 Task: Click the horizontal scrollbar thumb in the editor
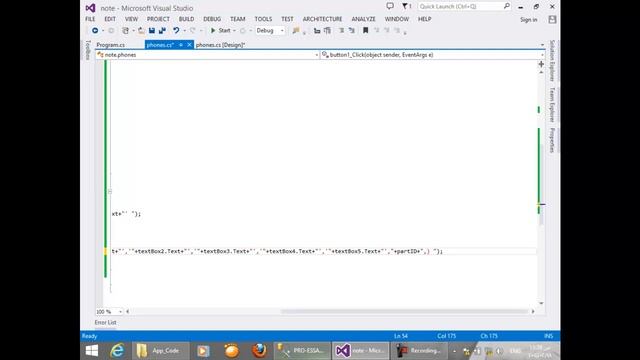(404, 311)
